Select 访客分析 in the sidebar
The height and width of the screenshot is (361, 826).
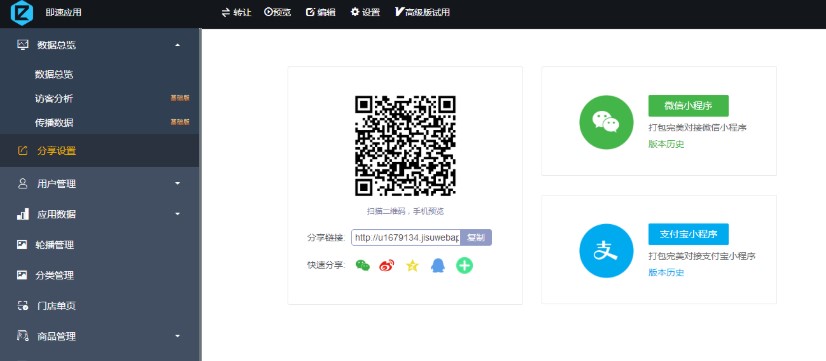(54, 99)
